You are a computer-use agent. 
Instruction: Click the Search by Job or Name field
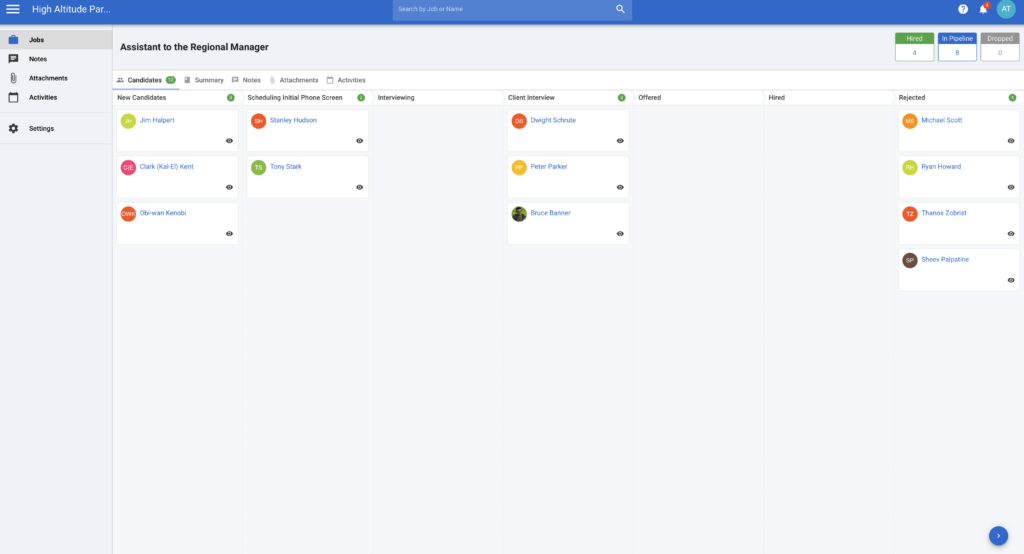point(500,9)
